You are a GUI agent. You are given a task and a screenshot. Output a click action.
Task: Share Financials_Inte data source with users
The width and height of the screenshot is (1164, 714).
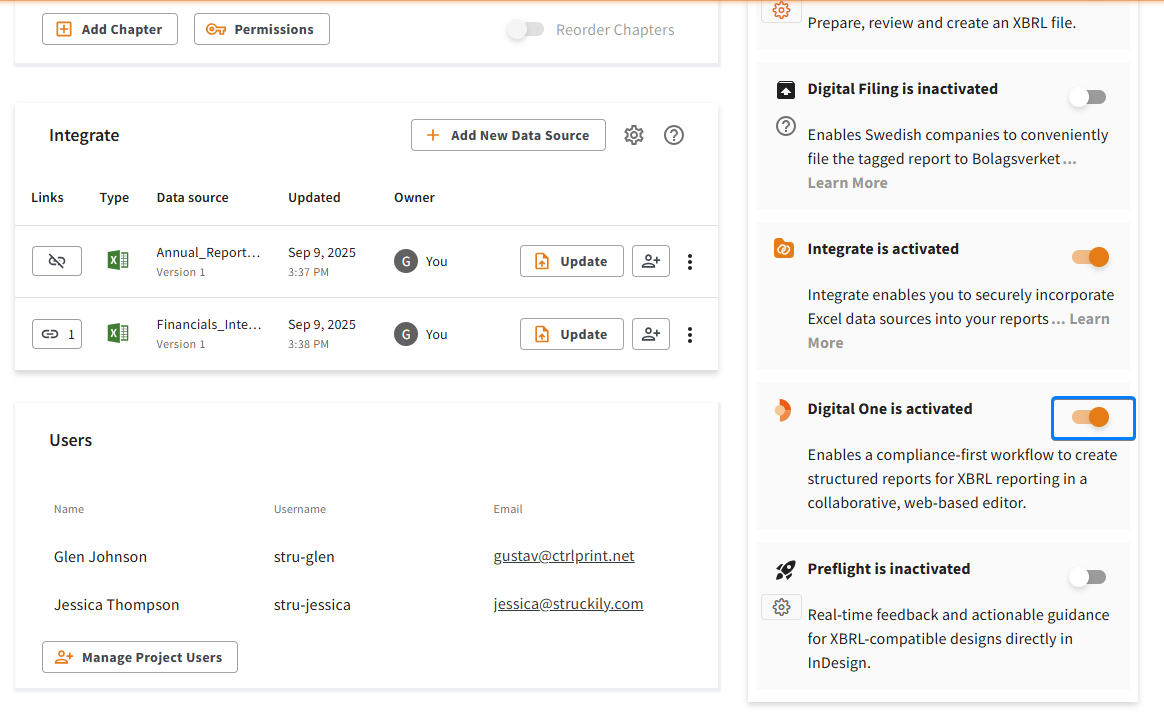point(651,334)
